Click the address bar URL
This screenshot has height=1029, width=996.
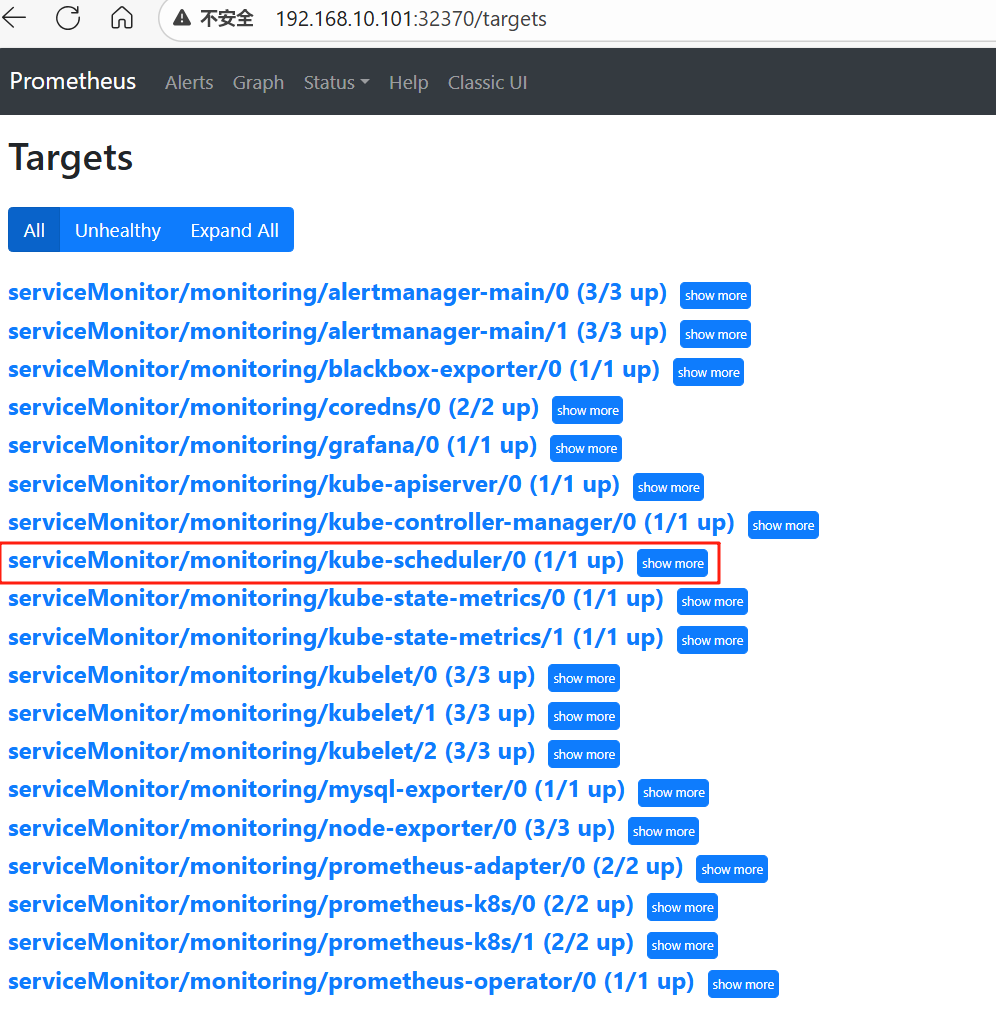coord(411,19)
